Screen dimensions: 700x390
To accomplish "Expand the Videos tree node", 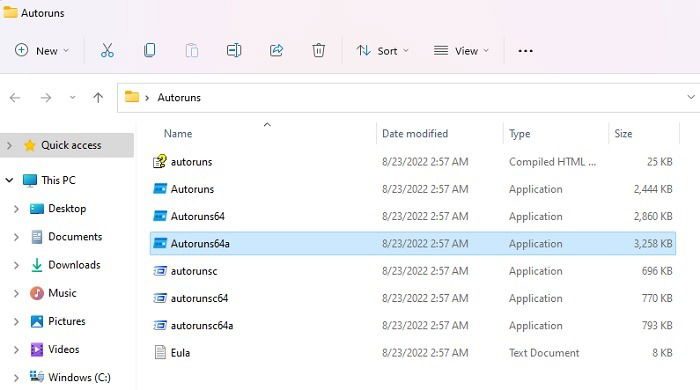I will pyautogui.click(x=17, y=349).
